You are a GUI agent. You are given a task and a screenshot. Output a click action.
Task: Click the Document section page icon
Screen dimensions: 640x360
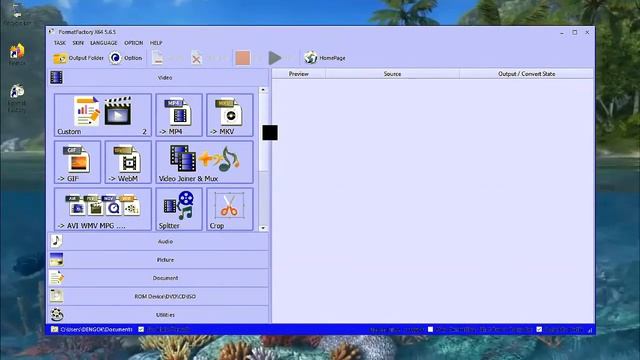pos(56,278)
